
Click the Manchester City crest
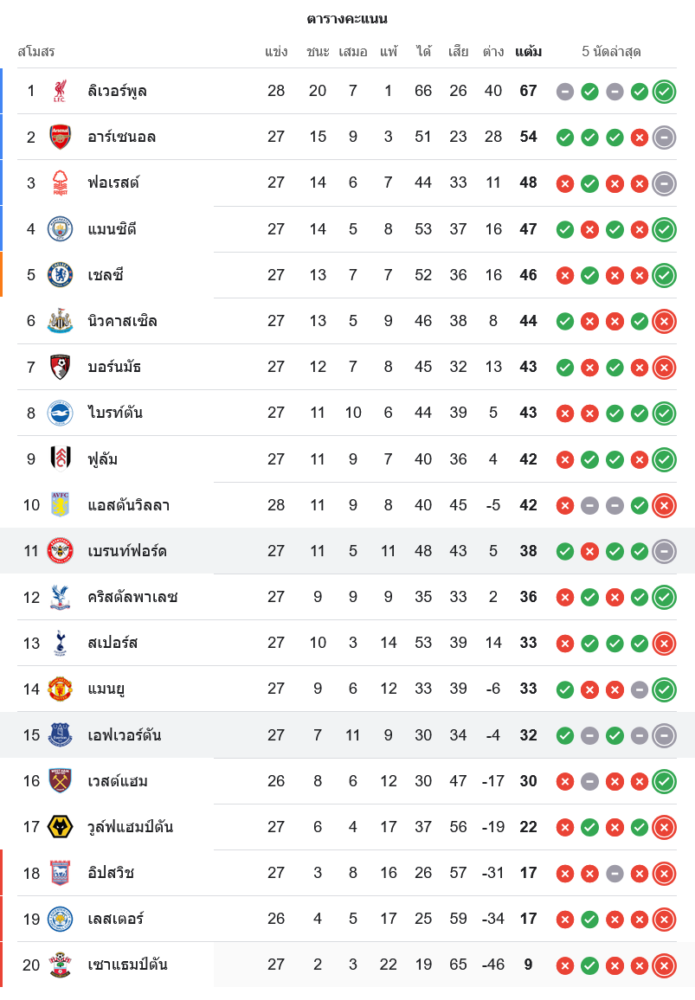[60, 229]
